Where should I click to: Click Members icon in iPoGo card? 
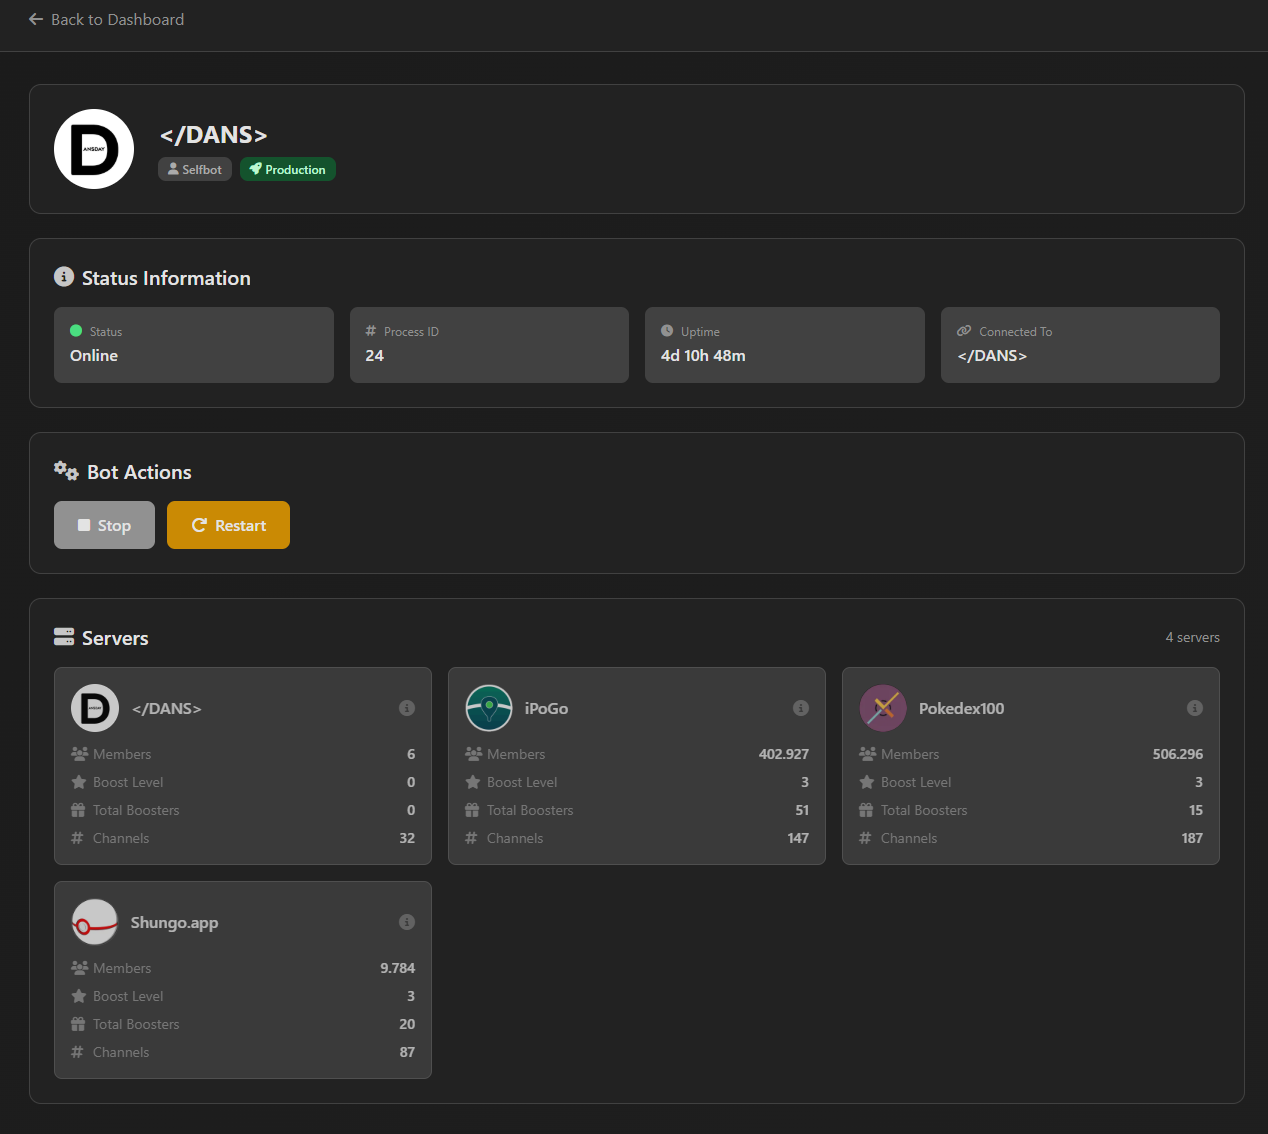(473, 754)
